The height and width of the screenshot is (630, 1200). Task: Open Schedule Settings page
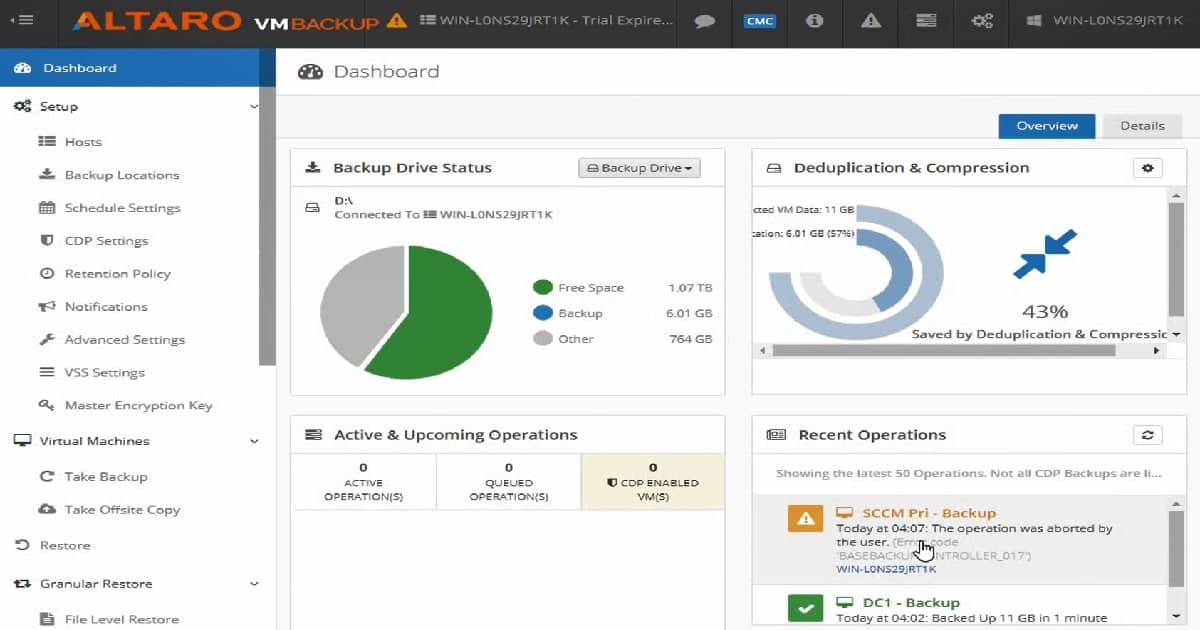tap(122, 208)
